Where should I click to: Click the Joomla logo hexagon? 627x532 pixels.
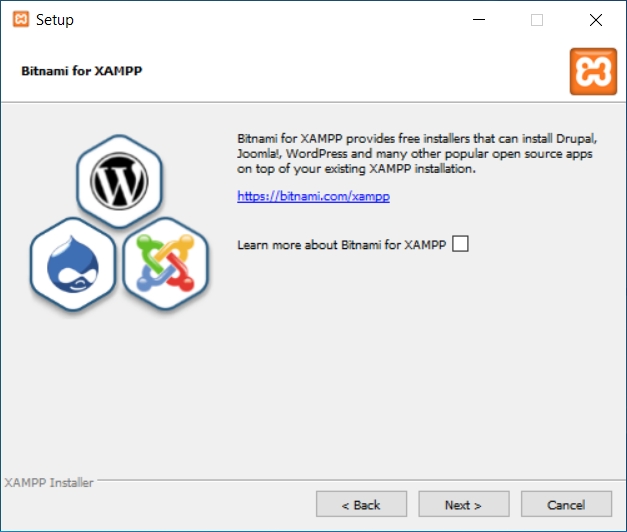pos(164,264)
